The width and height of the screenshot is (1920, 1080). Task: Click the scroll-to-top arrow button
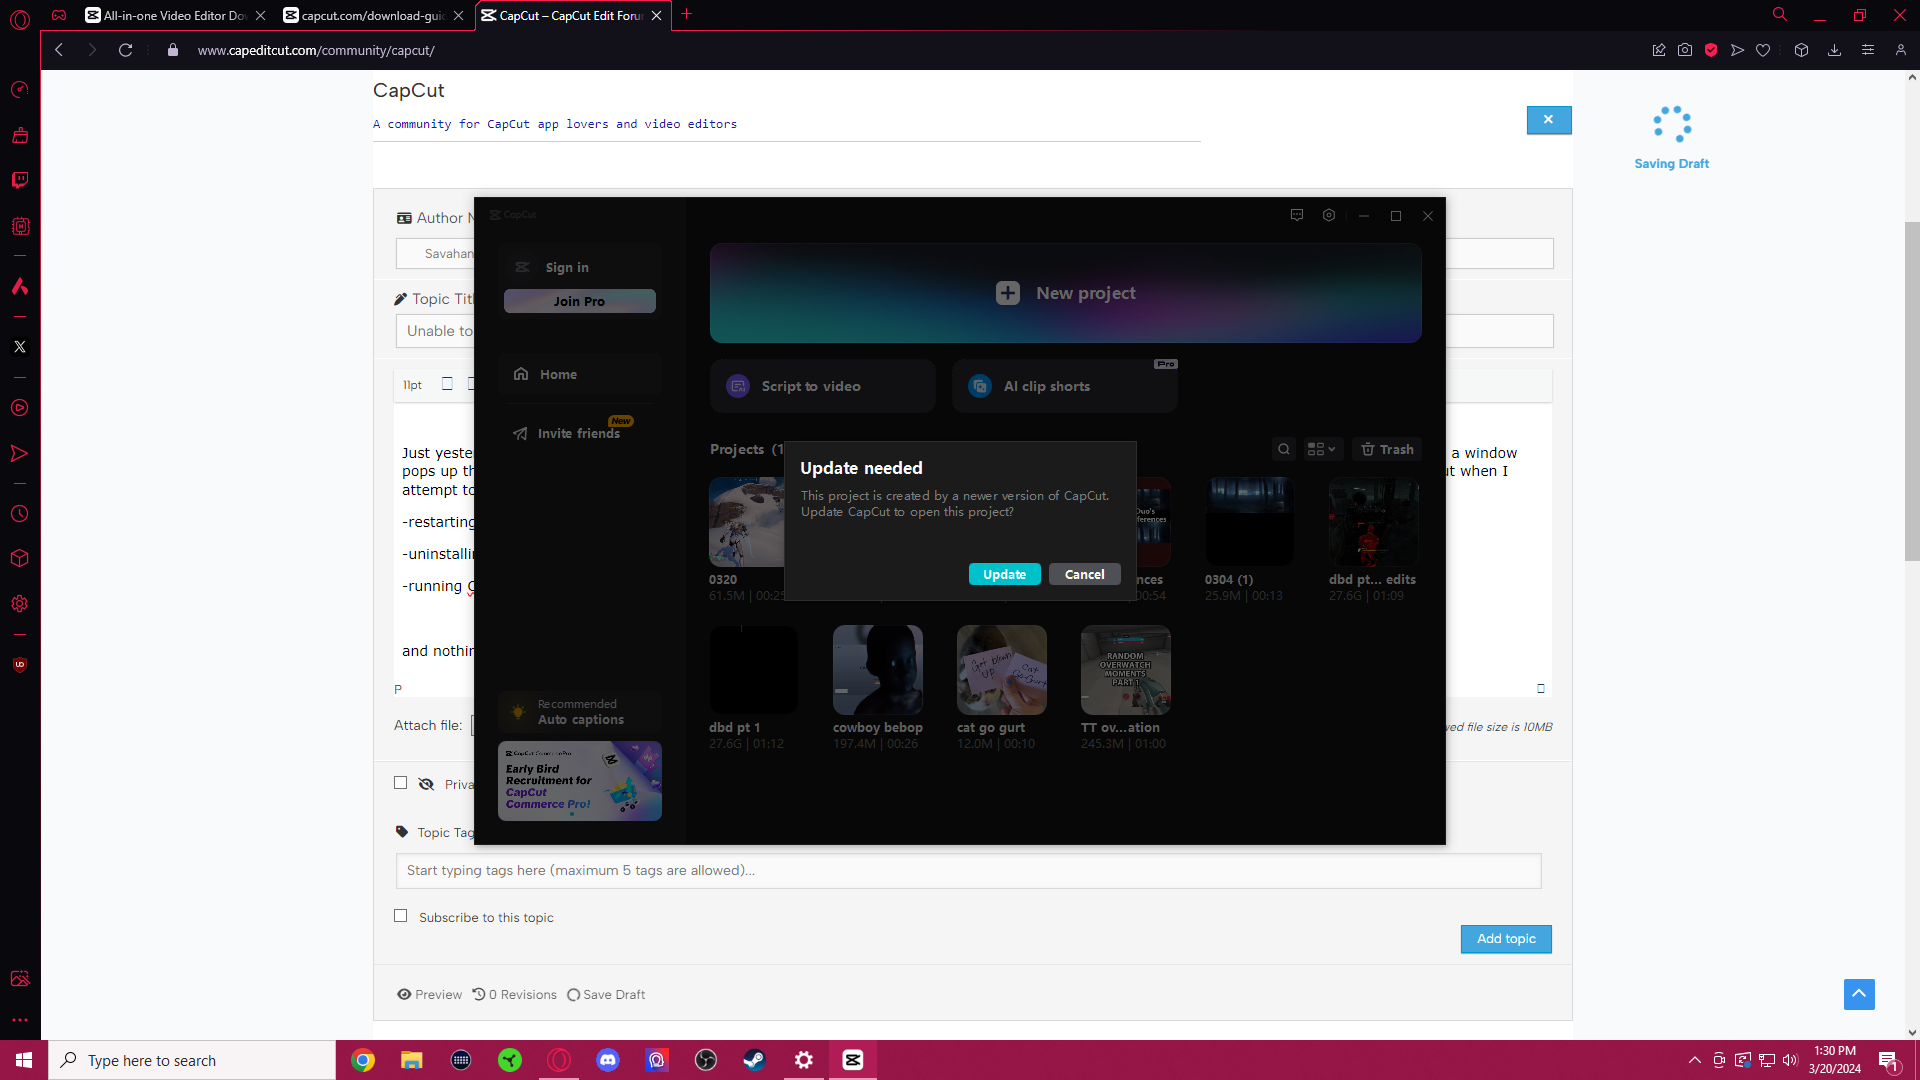1859,994
